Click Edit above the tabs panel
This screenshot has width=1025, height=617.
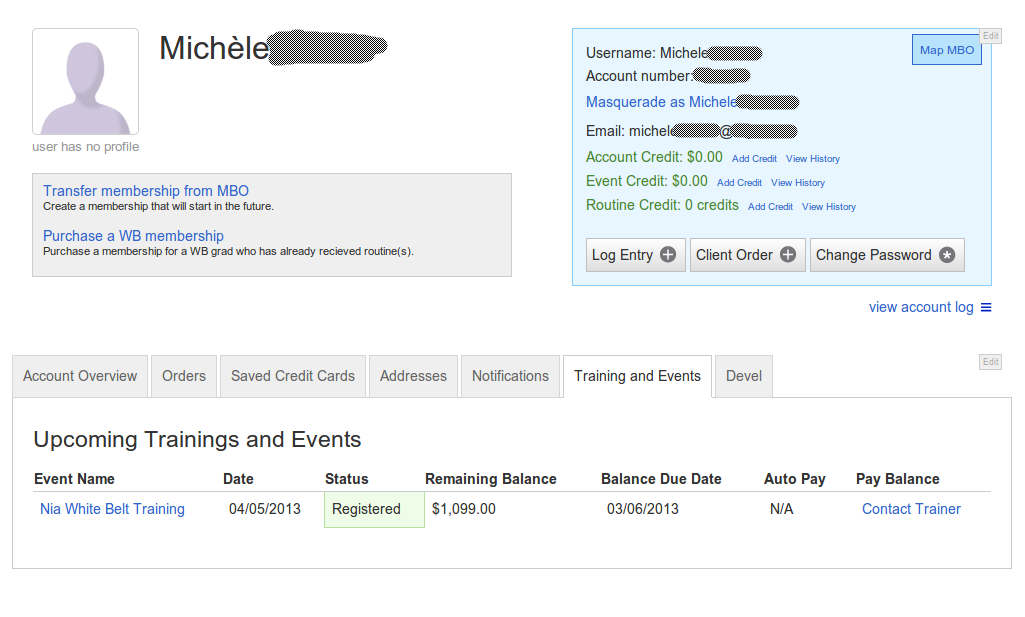[990, 362]
